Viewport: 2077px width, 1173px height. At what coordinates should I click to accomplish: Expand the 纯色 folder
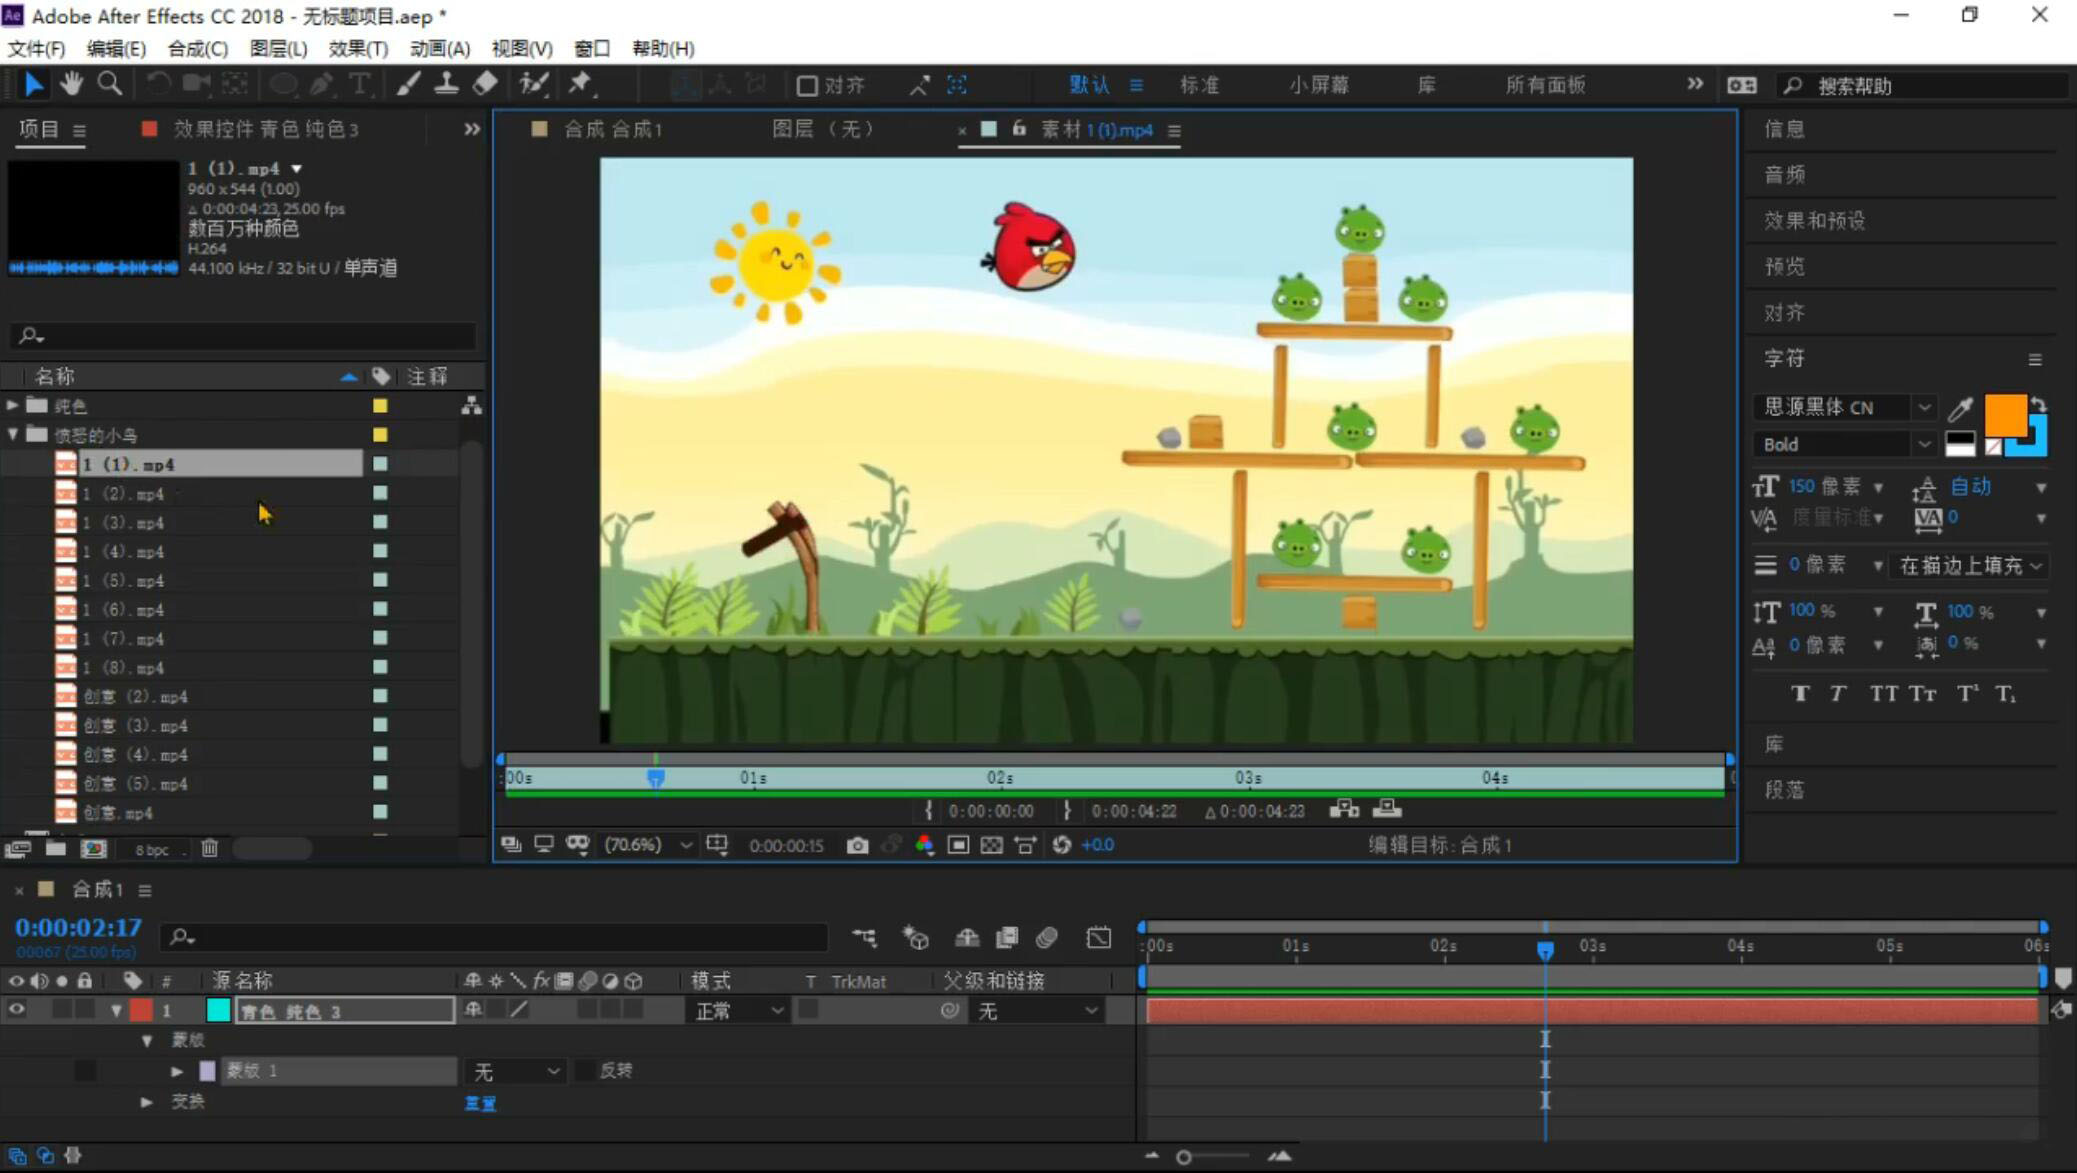point(13,405)
